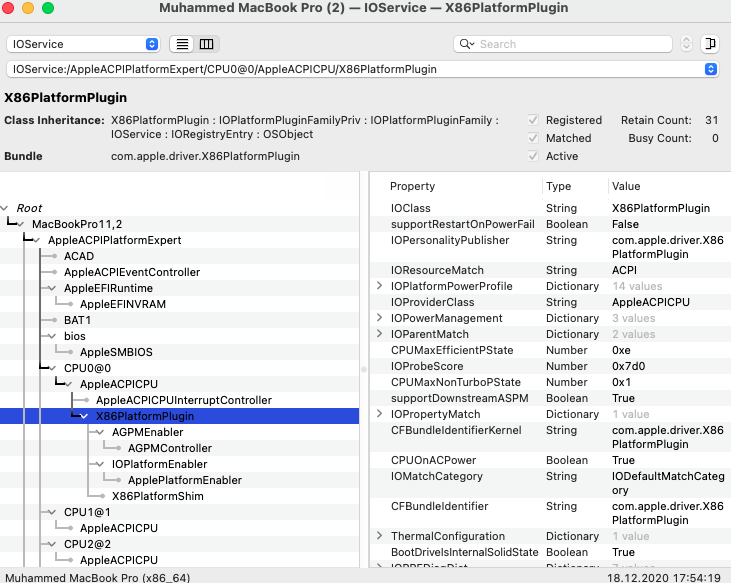Collapse the CPU0@0 tree node
This screenshot has width=731, height=583.
tap(54, 368)
